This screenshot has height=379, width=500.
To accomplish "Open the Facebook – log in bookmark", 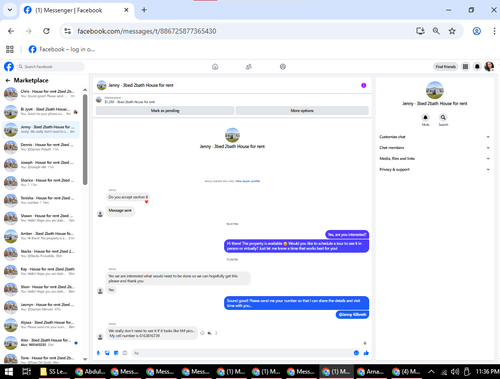I will [x=62, y=49].
